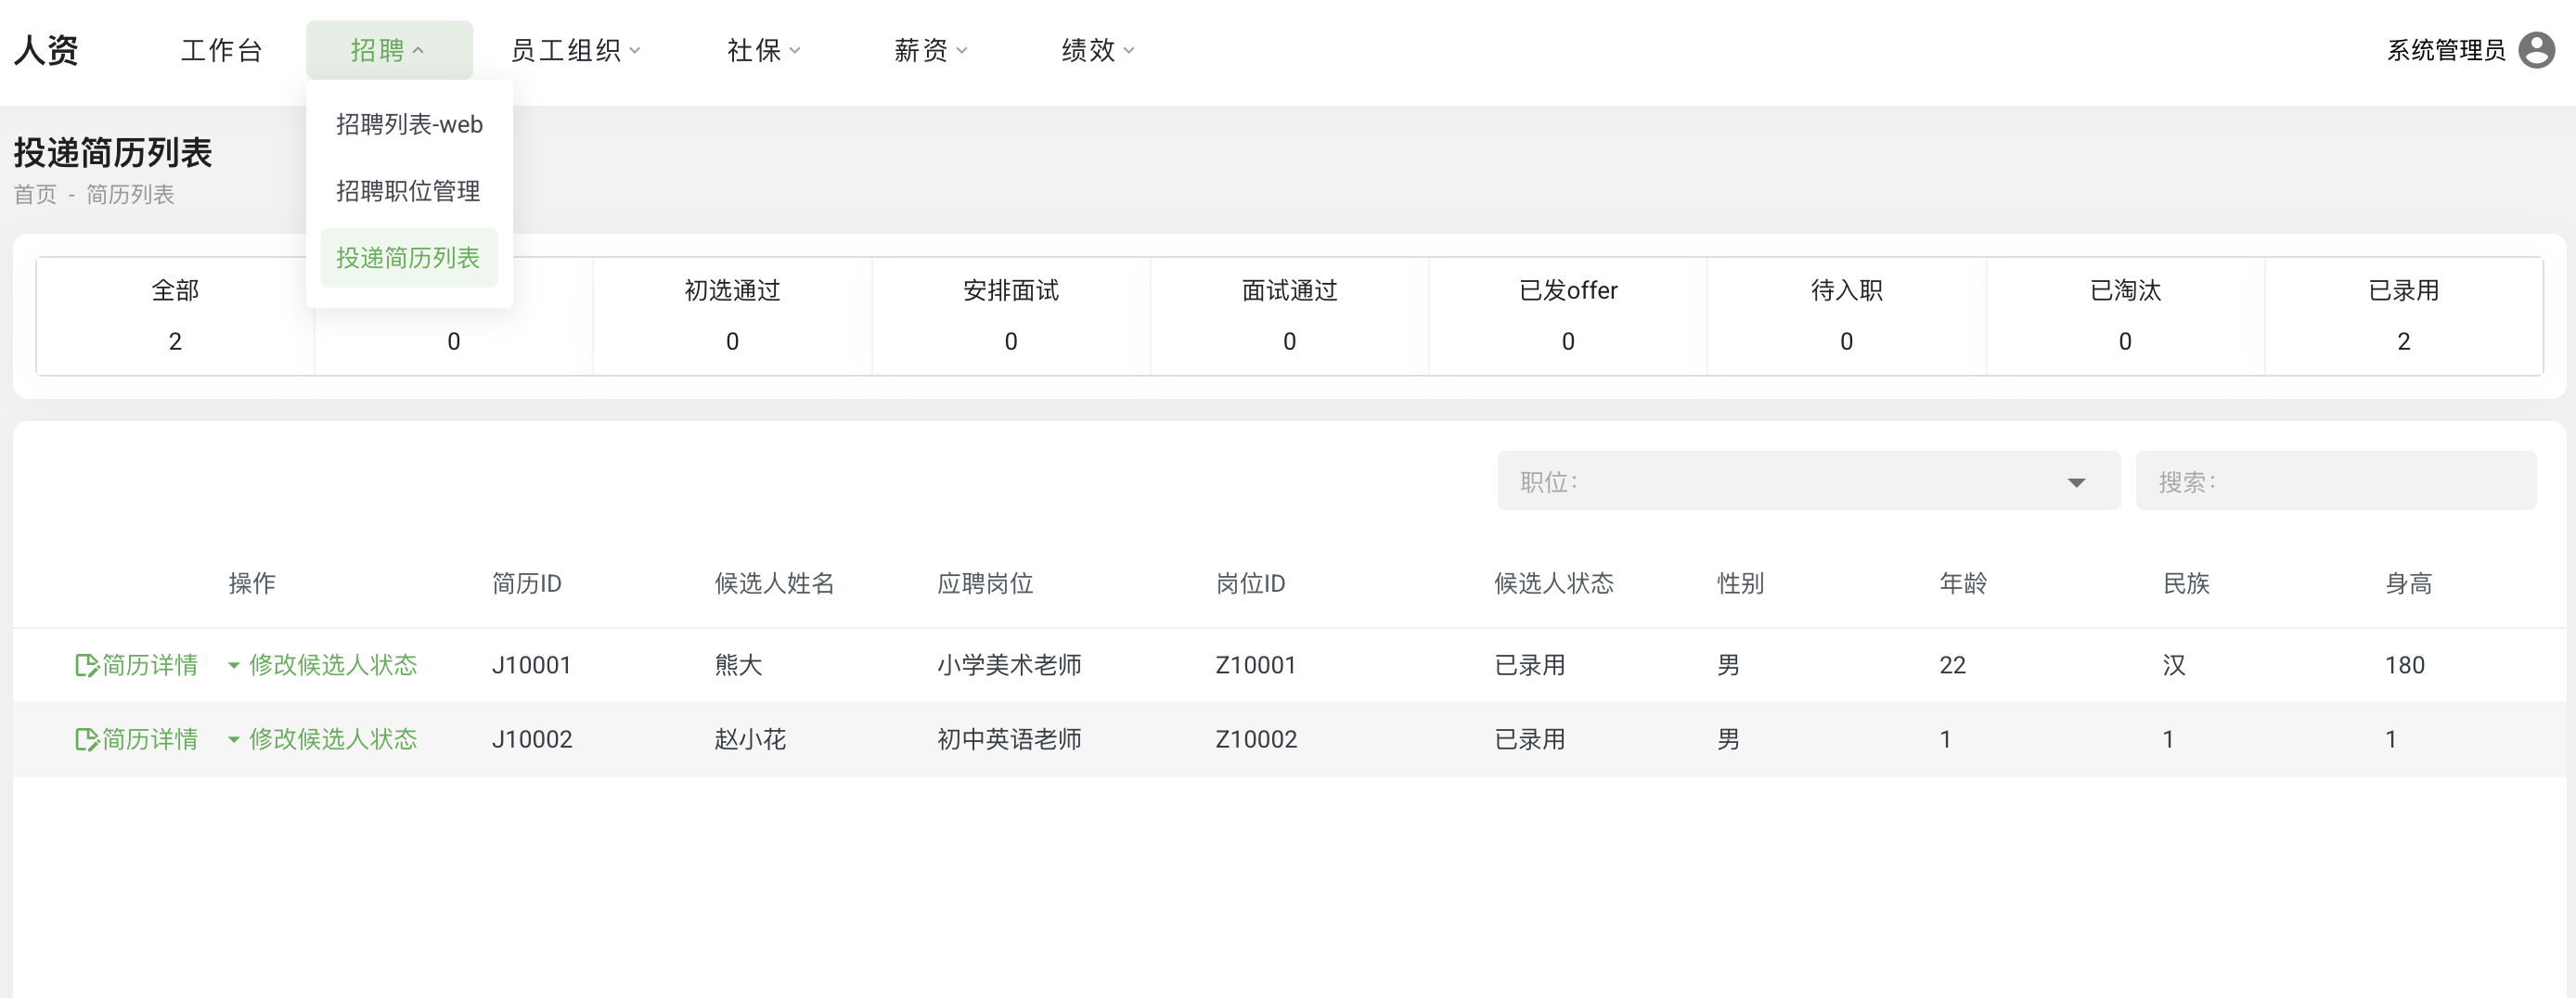Expand the 员工组织 menu

point(575,50)
